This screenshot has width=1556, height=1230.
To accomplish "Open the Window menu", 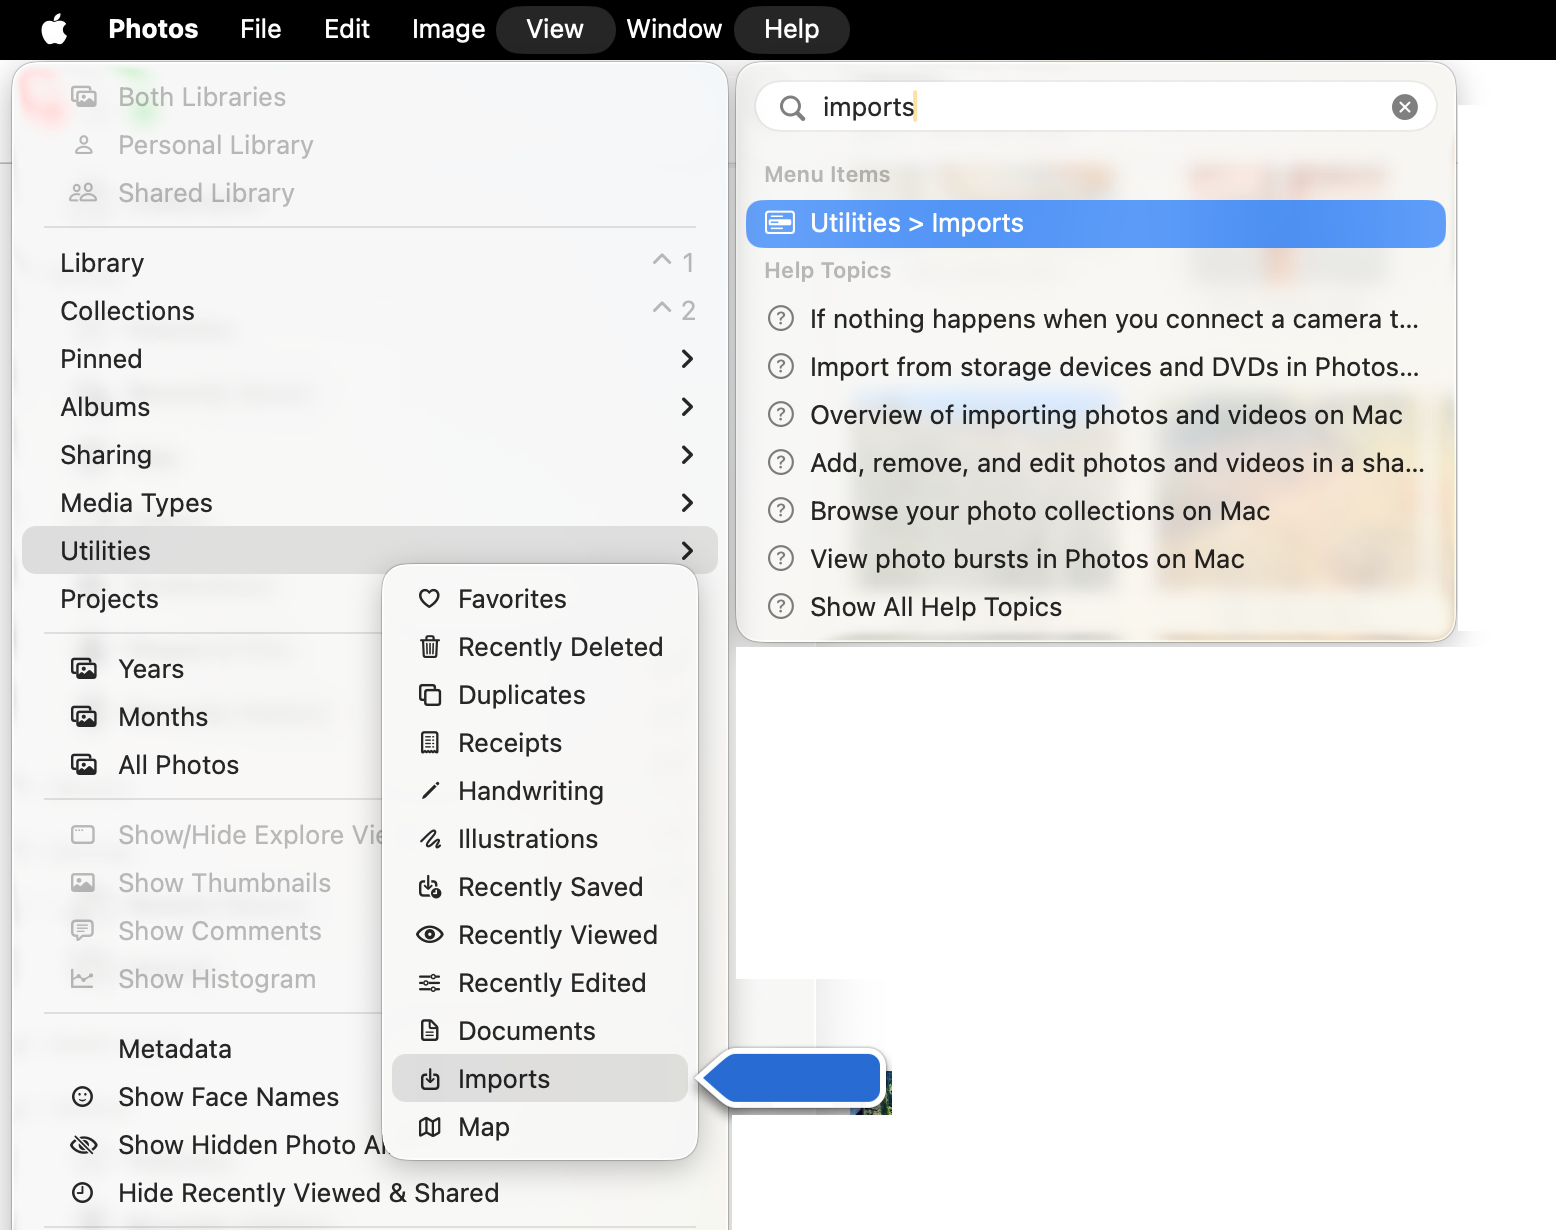I will [x=674, y=29].
